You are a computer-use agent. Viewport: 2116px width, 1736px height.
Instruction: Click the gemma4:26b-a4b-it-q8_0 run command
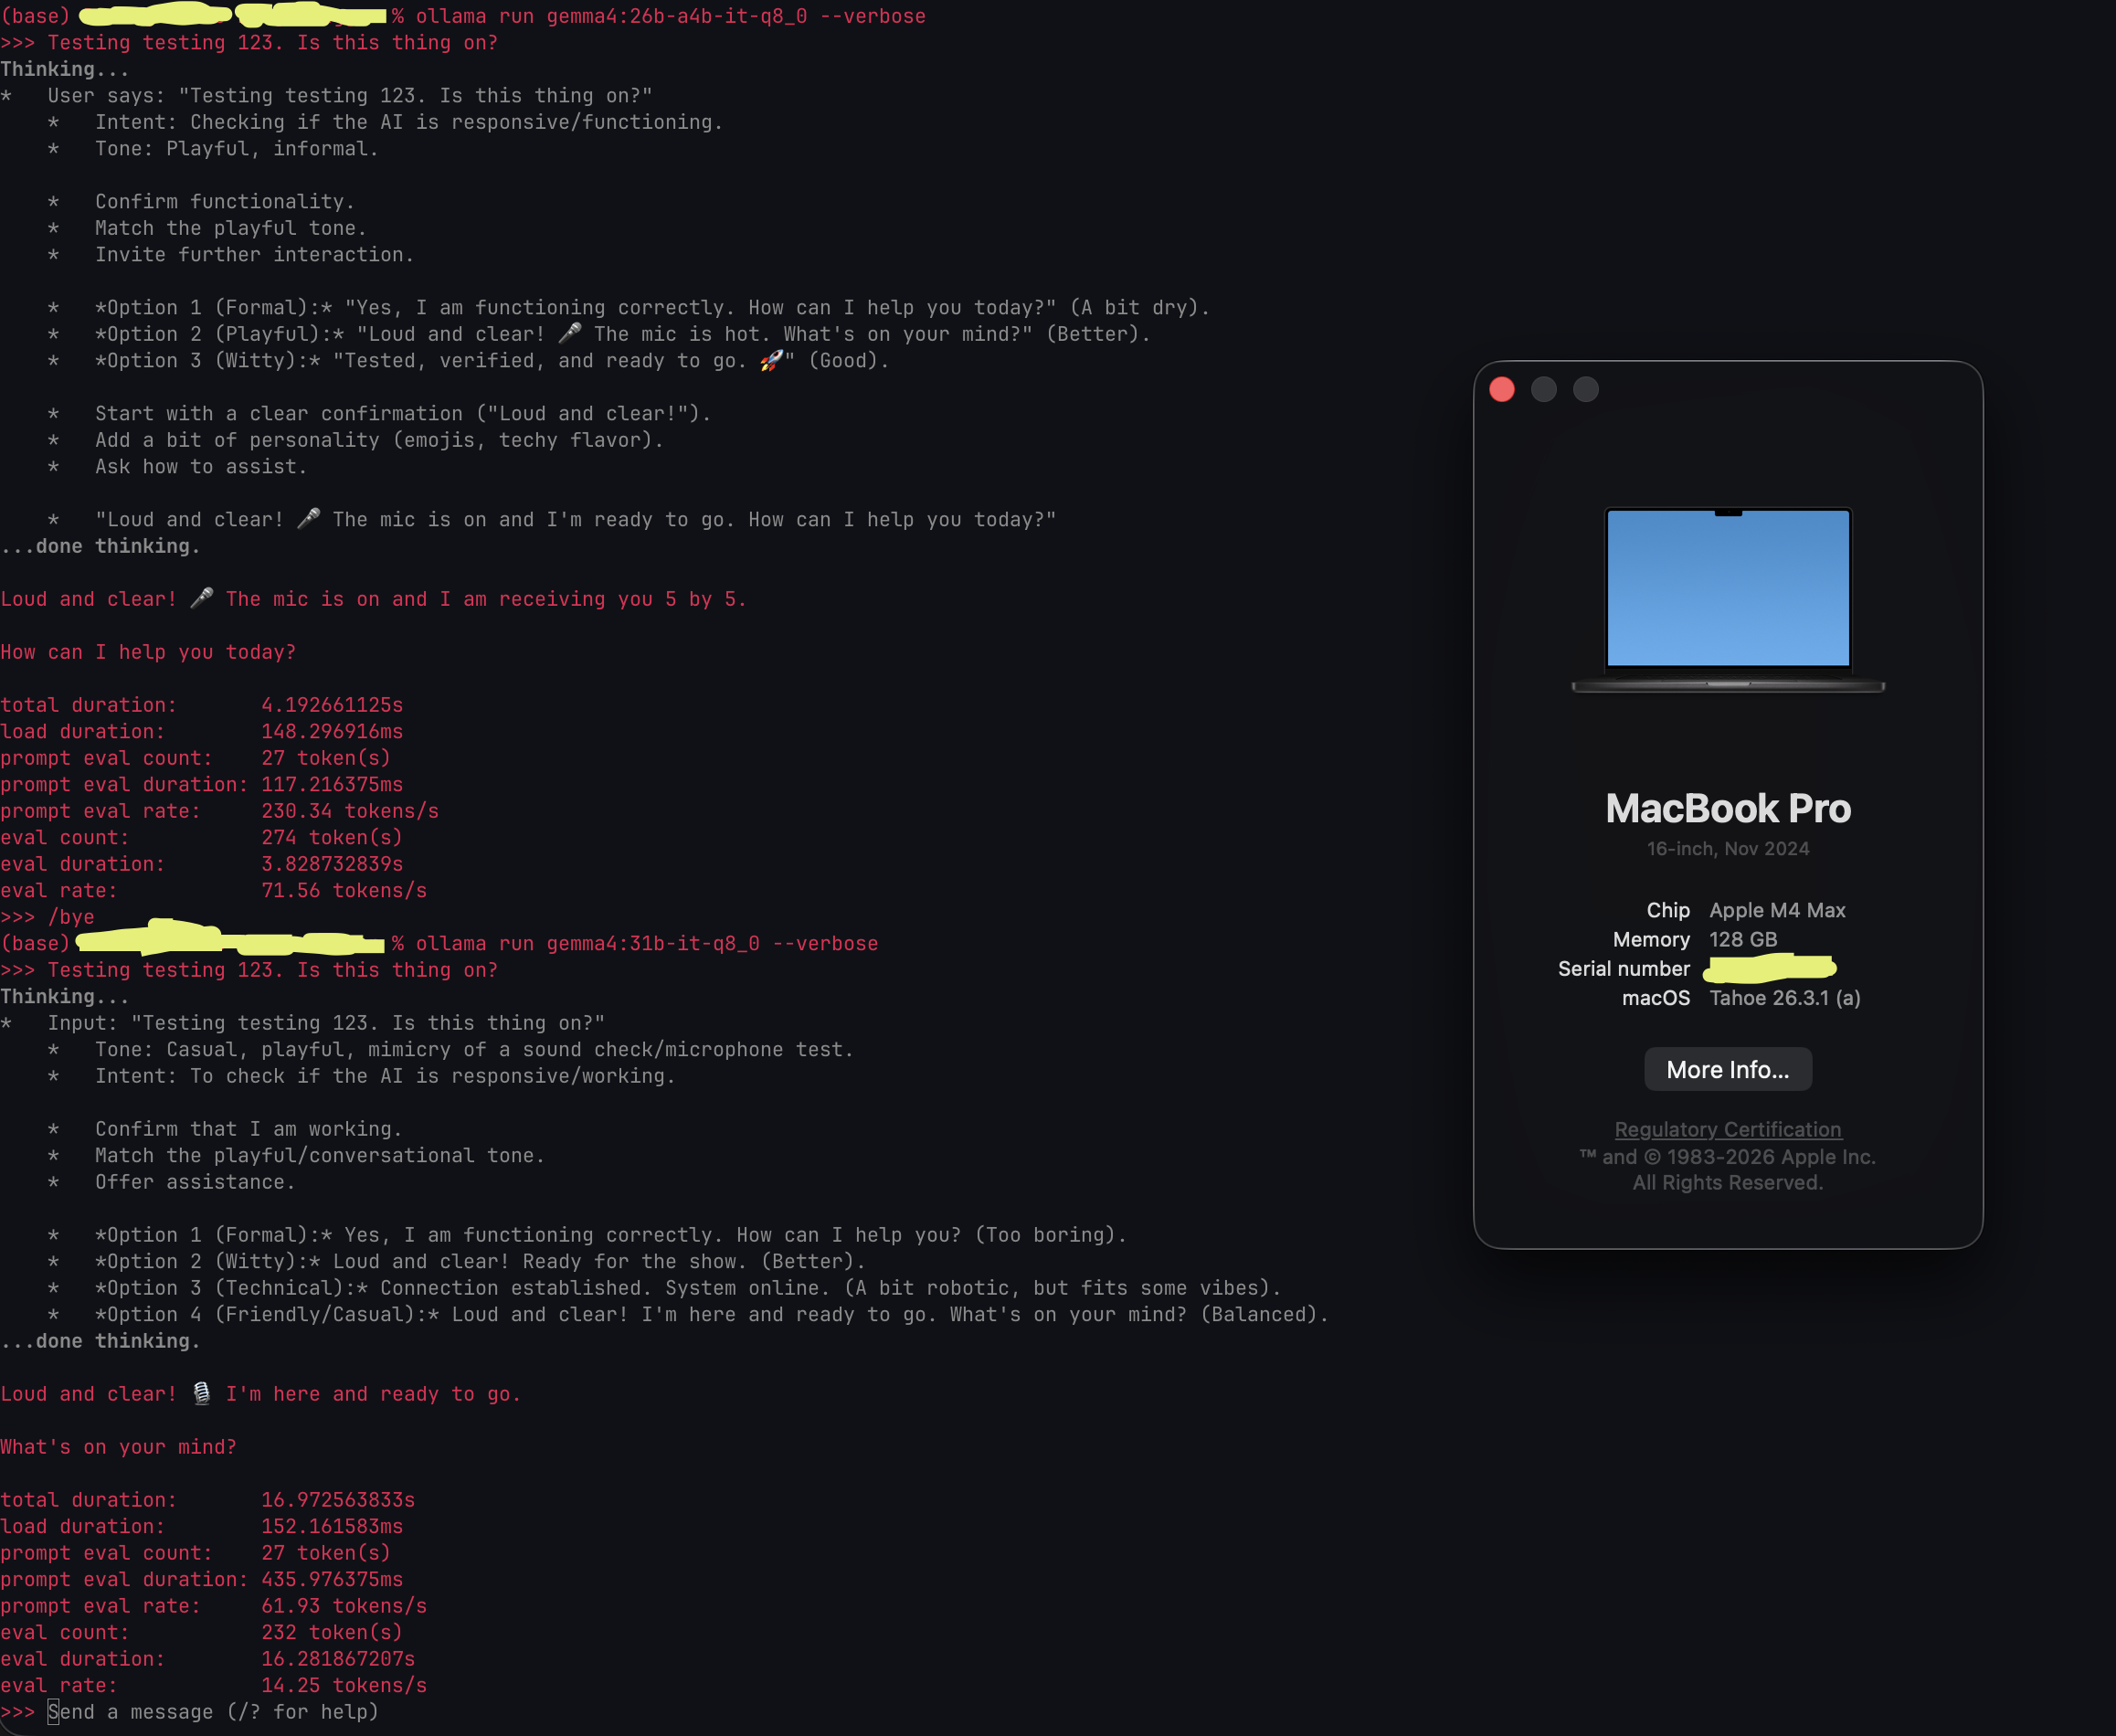click(x=670, y=16)
